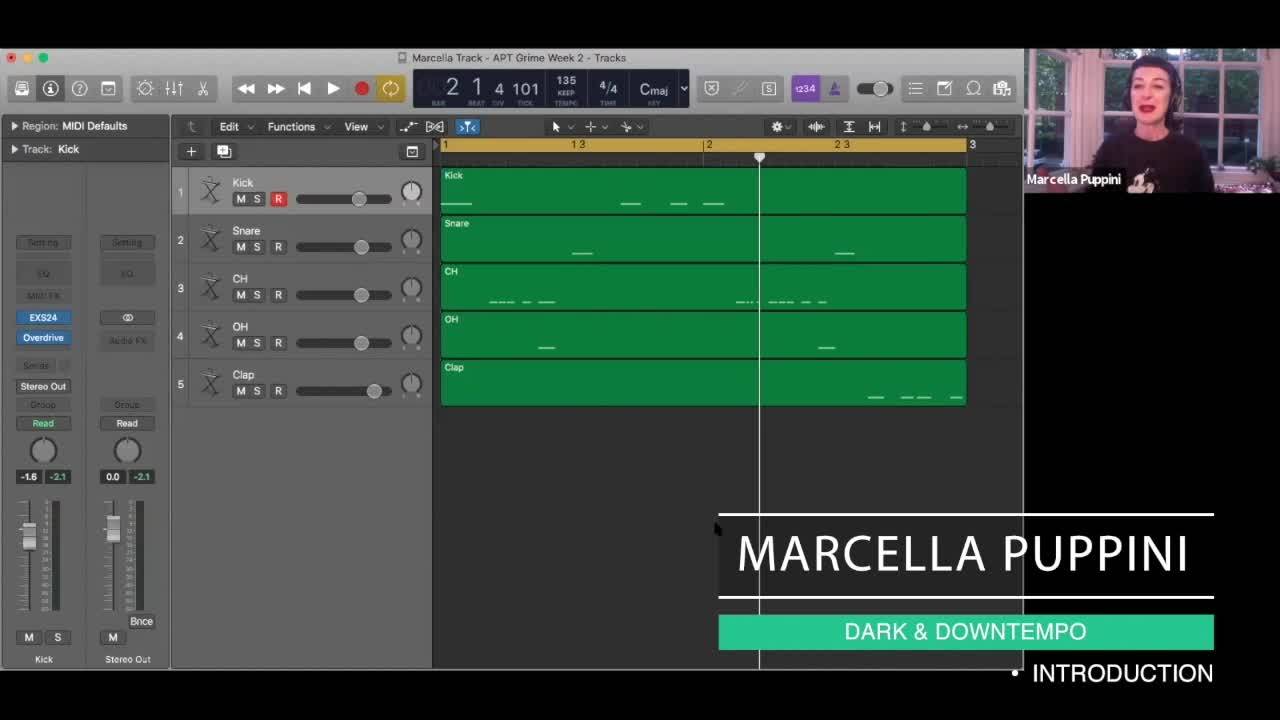Mute the Stereo Out channel strip
Image resolution: width=1280 pixels, height=720 pixels.
(x=112, y=637)
